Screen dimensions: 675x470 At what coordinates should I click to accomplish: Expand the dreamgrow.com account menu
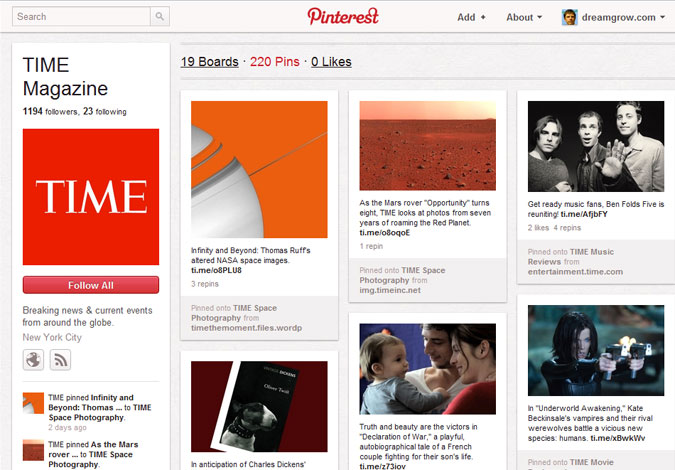click(623, 17)
